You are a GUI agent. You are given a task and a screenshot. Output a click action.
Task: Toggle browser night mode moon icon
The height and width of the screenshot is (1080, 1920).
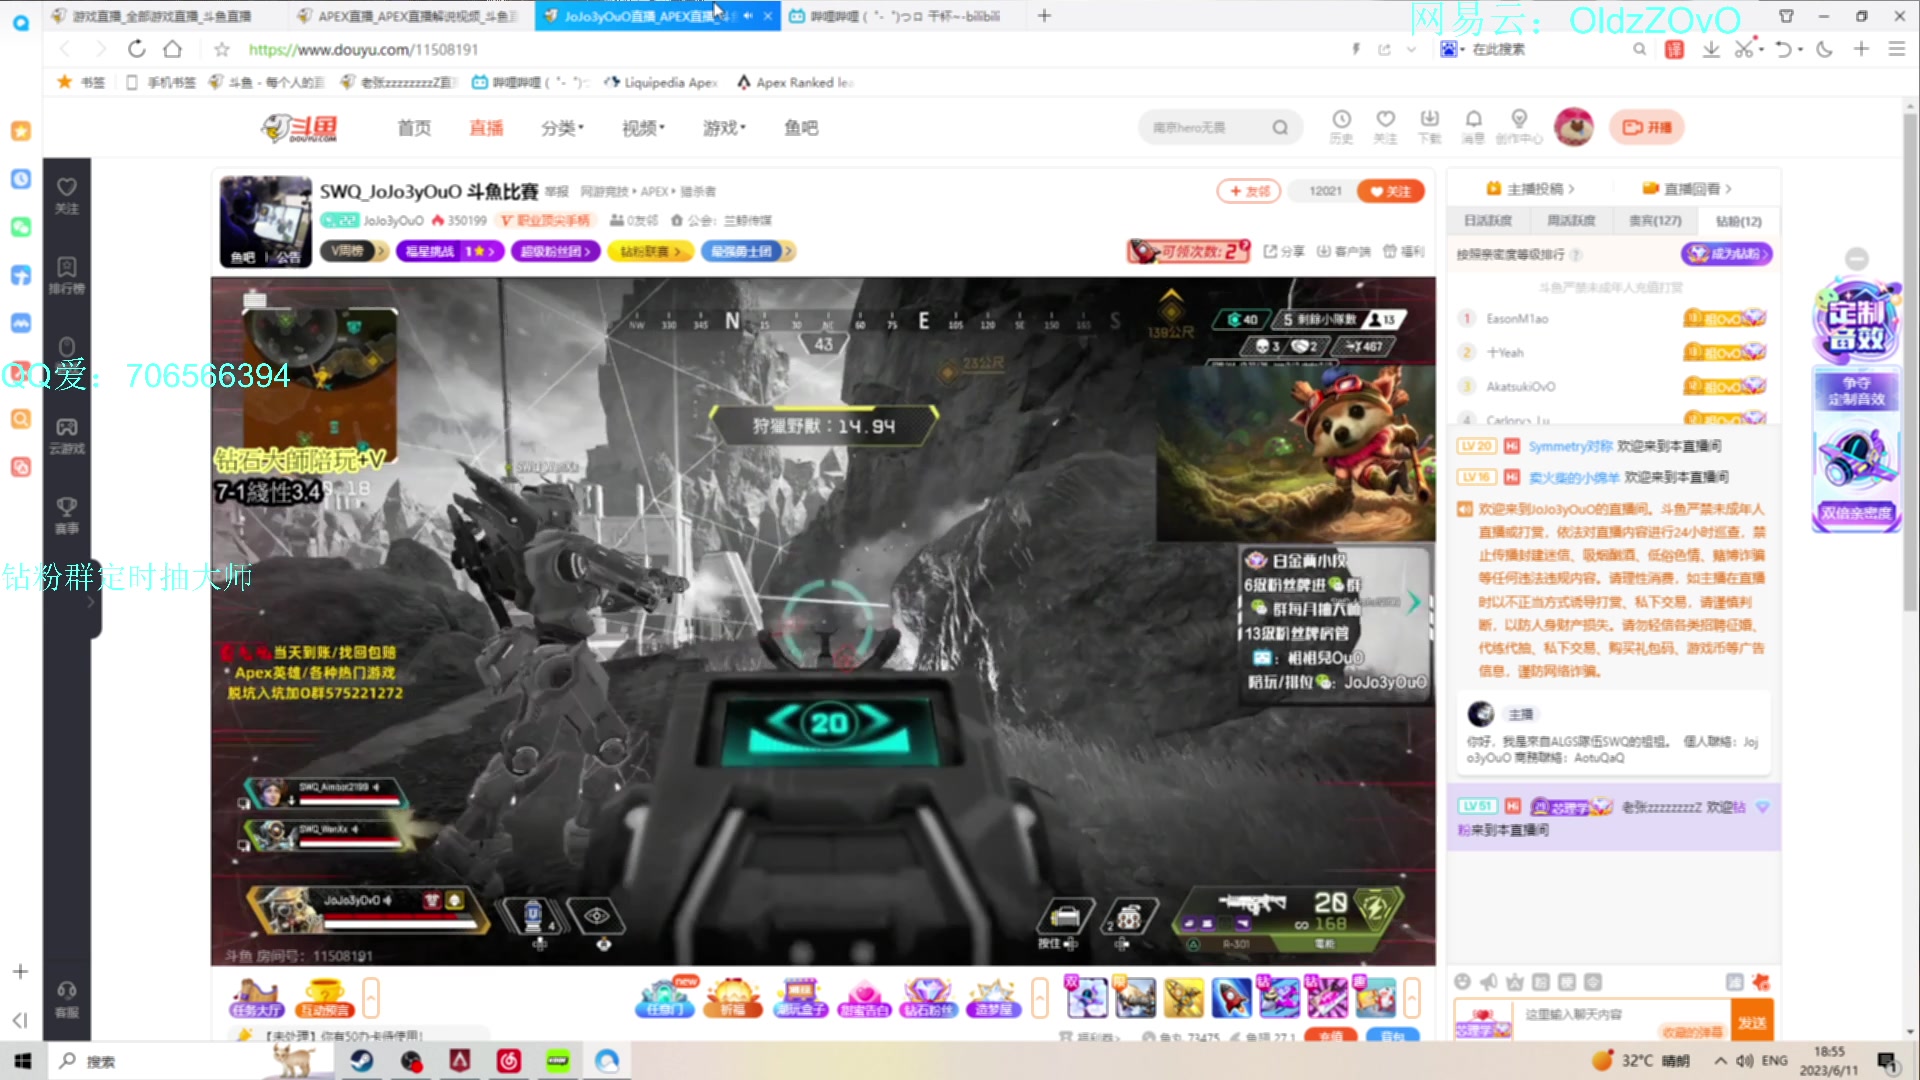(x=1825, y=49)
